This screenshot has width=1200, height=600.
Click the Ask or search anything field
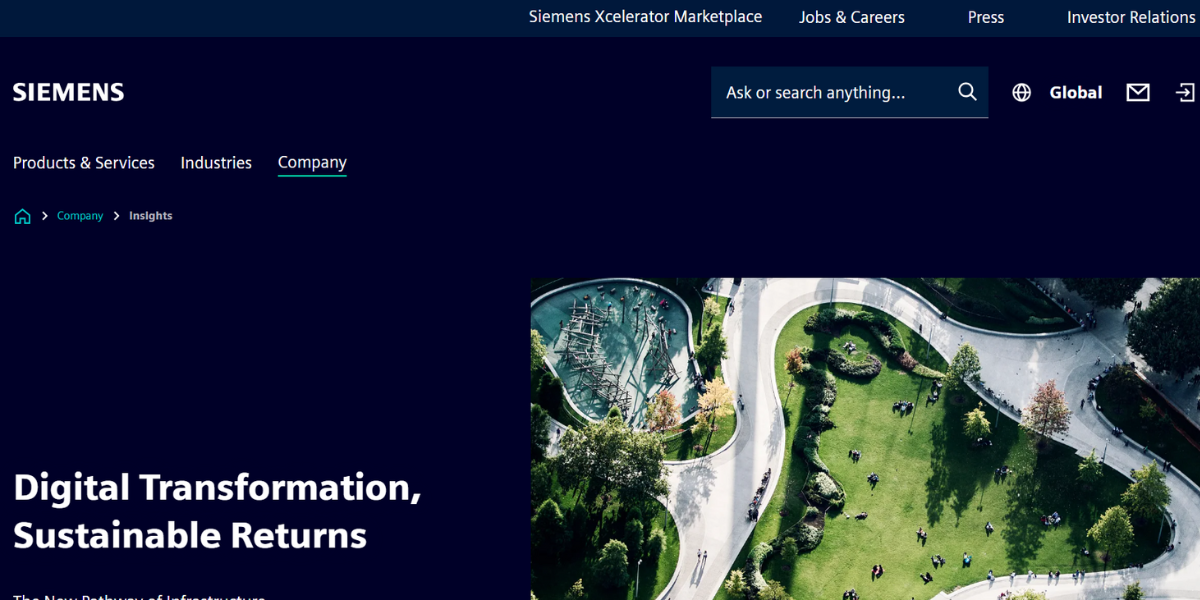830,91
